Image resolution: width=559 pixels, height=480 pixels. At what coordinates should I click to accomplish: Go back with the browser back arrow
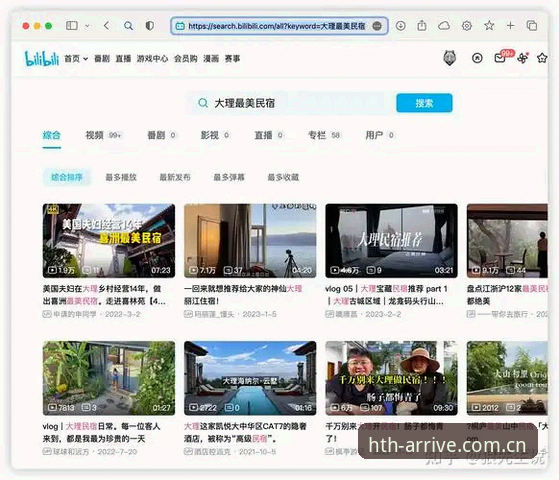106,26
